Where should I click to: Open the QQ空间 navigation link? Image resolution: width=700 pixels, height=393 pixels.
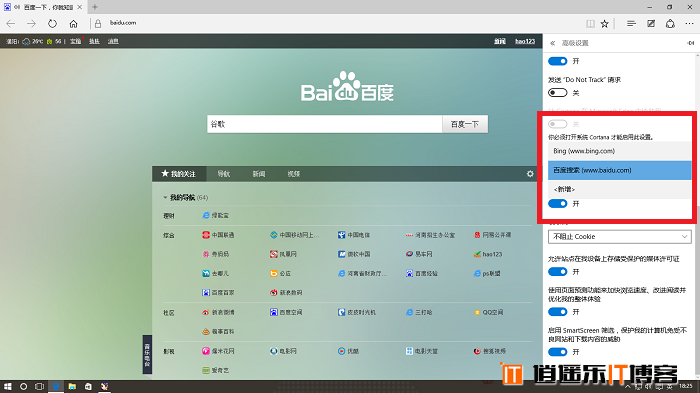click(488, 312)
